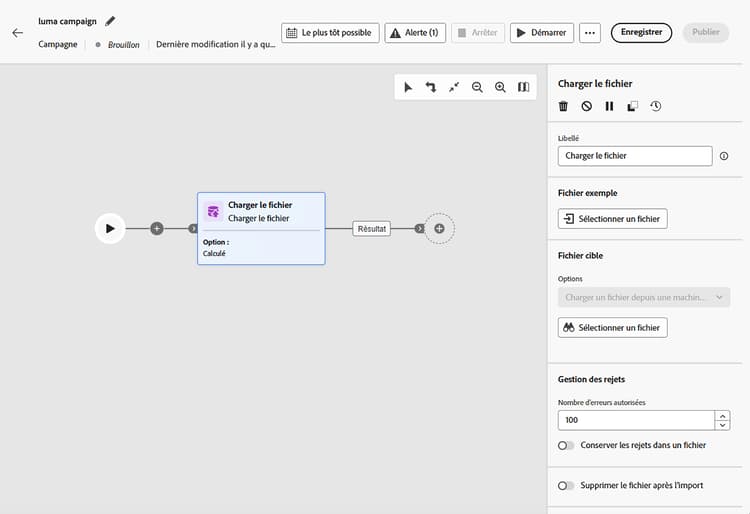Decrease the allowed errors number

(x=723, y=425)
